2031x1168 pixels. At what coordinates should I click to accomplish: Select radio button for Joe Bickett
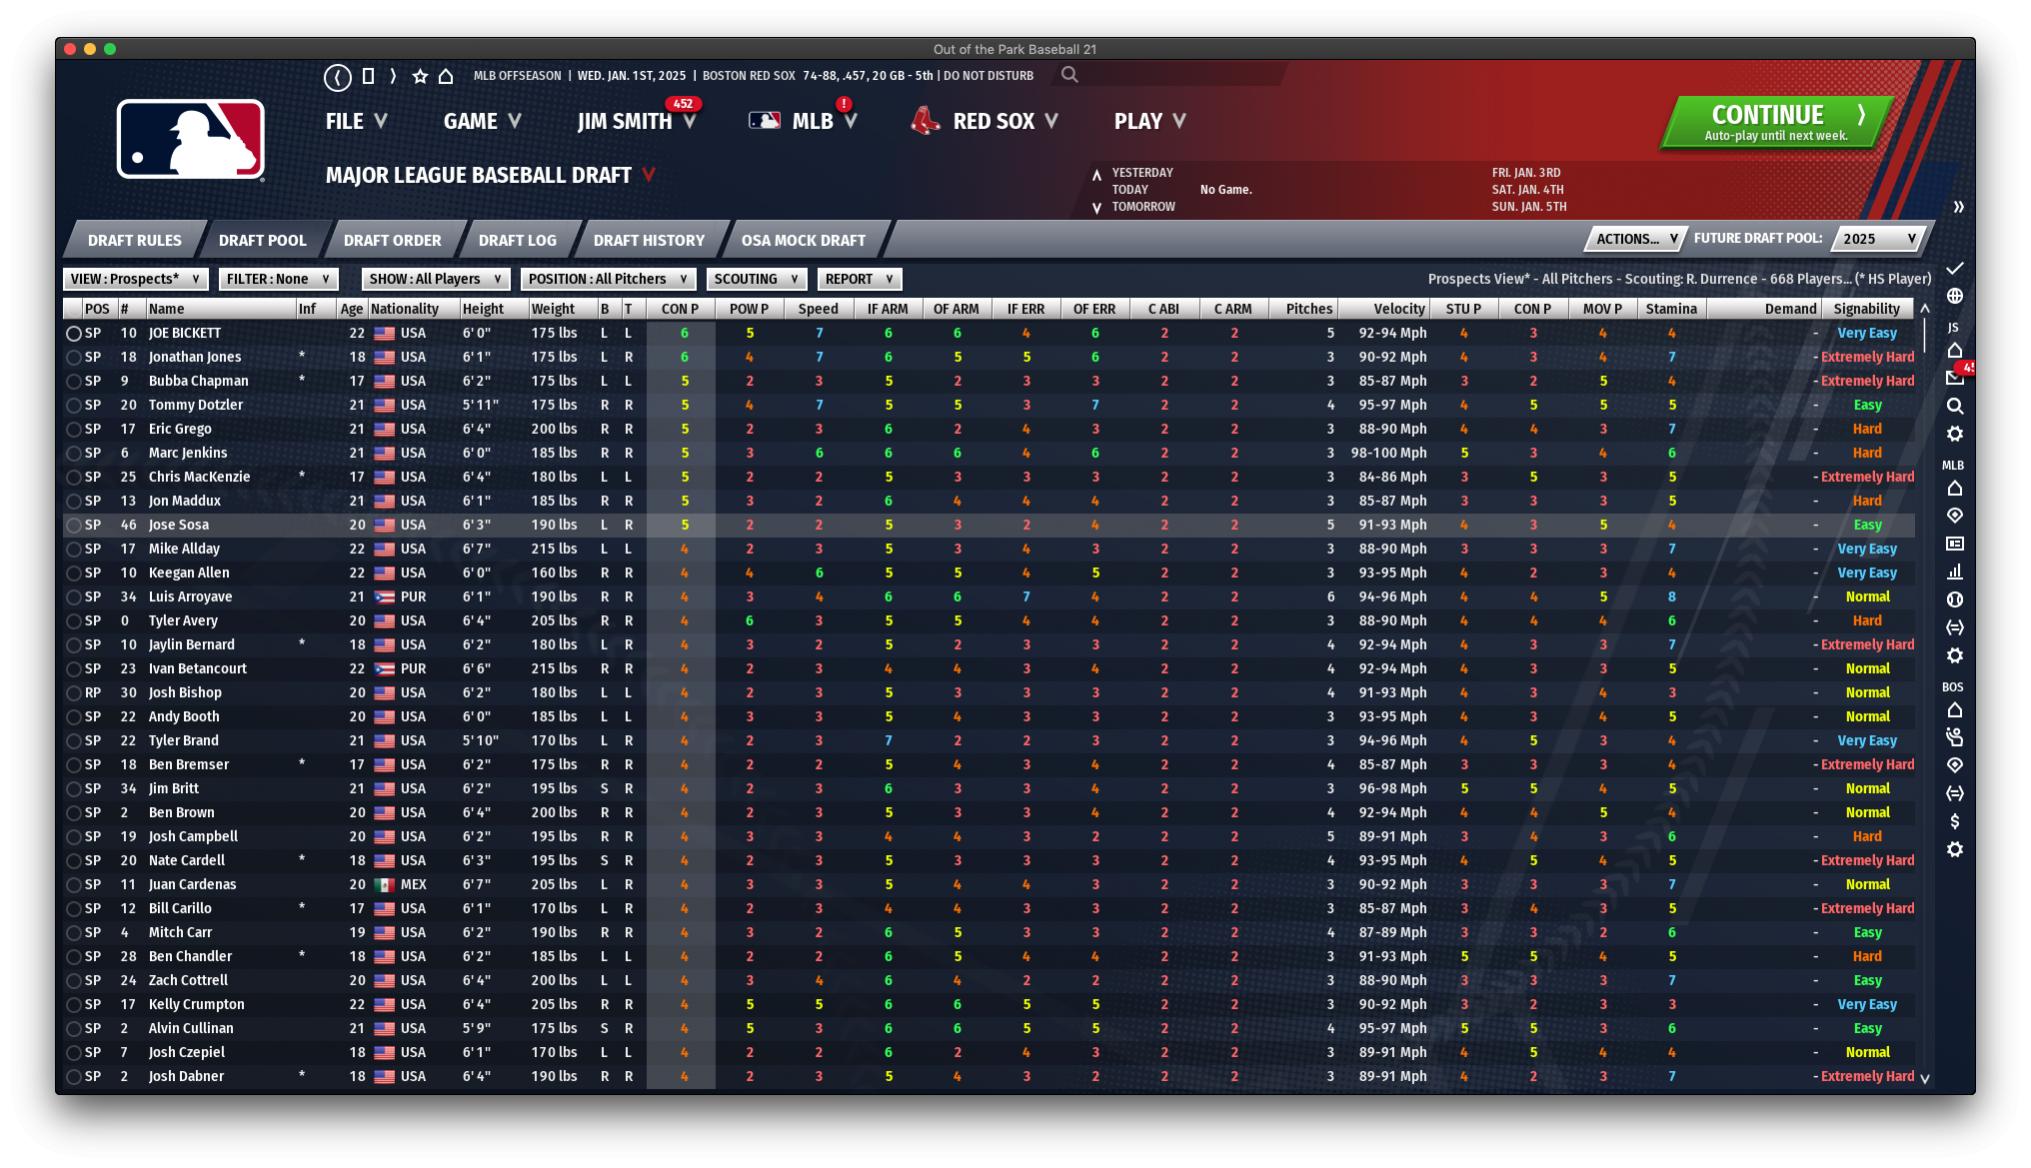click(x=73, y=333)
